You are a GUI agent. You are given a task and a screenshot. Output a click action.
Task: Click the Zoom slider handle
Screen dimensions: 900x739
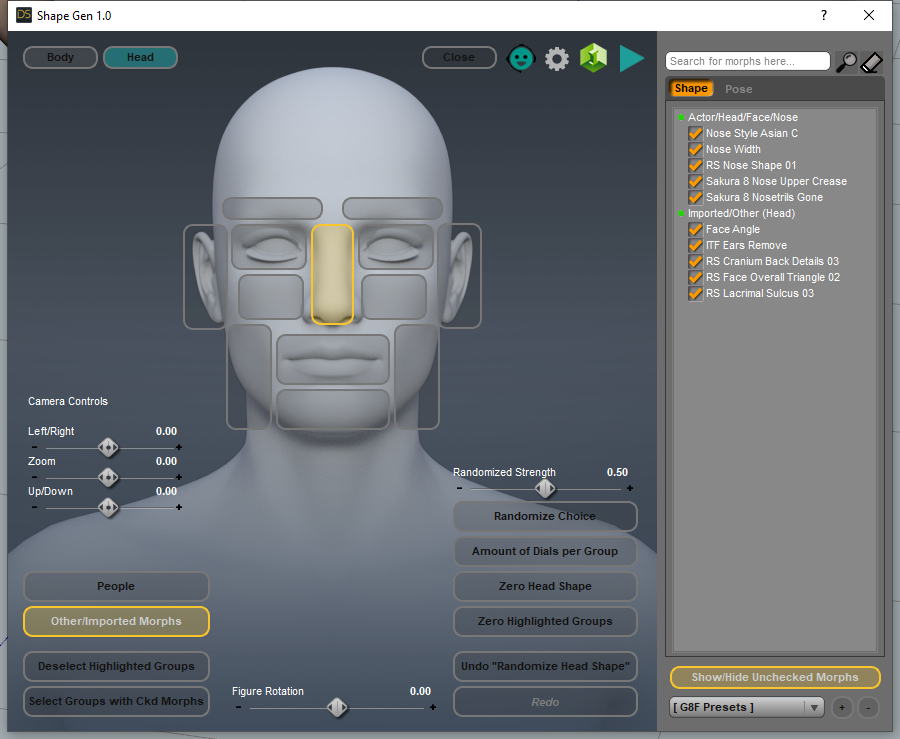pos(108,477)
